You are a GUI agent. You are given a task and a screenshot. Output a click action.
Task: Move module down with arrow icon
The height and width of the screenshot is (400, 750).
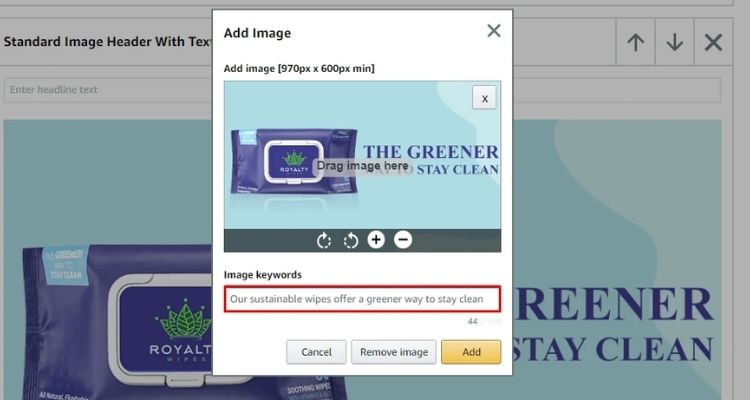[674, 43]
